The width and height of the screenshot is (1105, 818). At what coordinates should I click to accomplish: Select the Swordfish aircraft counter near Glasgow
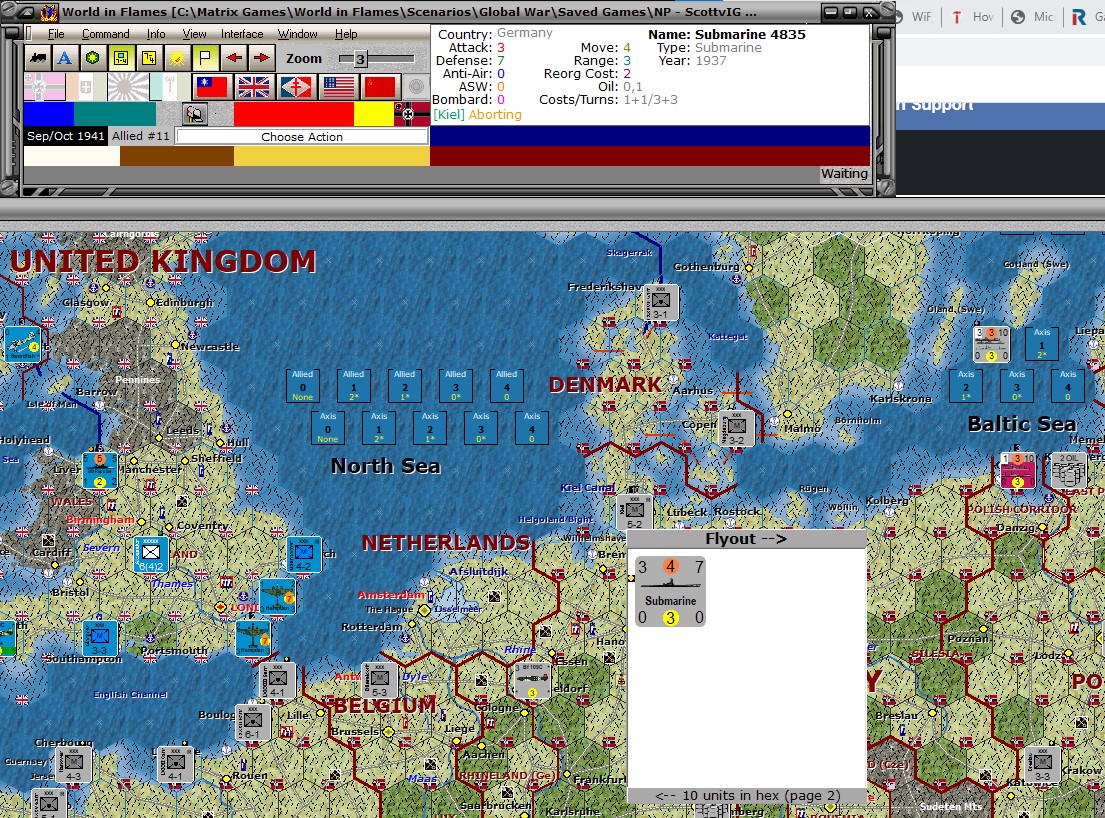click(x=23, y=344)
